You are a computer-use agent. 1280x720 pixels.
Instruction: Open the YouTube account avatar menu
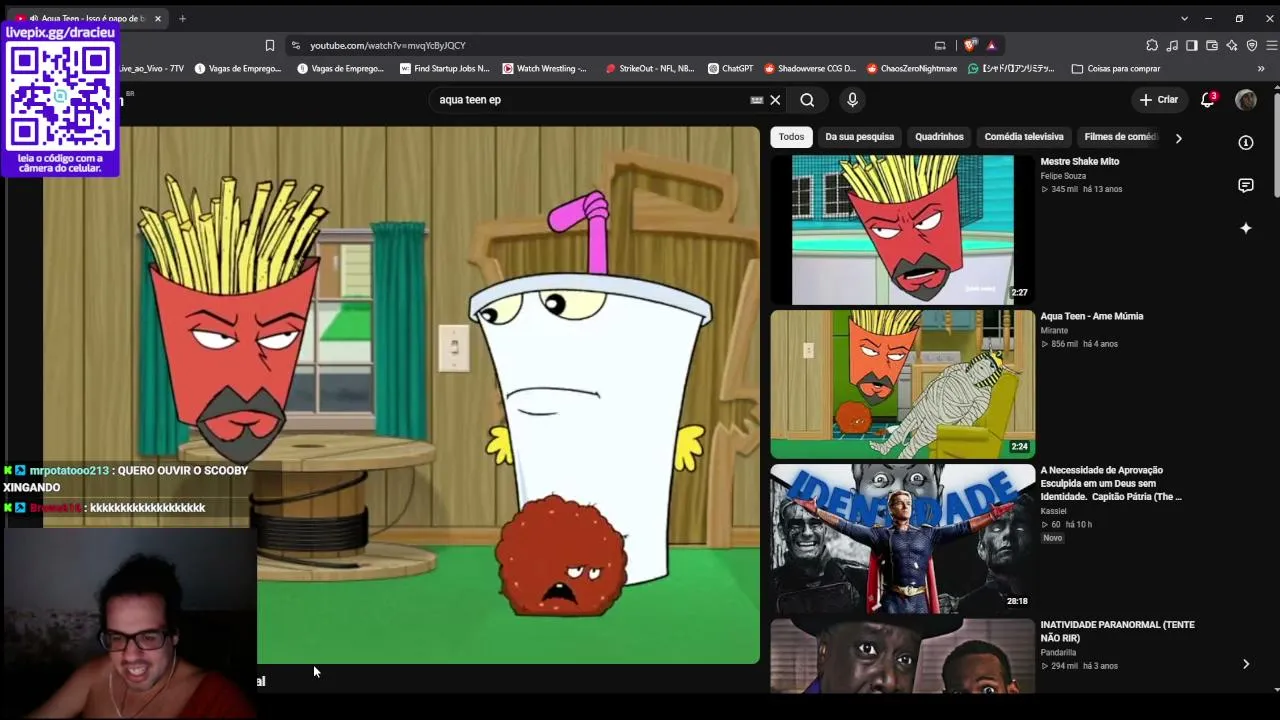1246,99
